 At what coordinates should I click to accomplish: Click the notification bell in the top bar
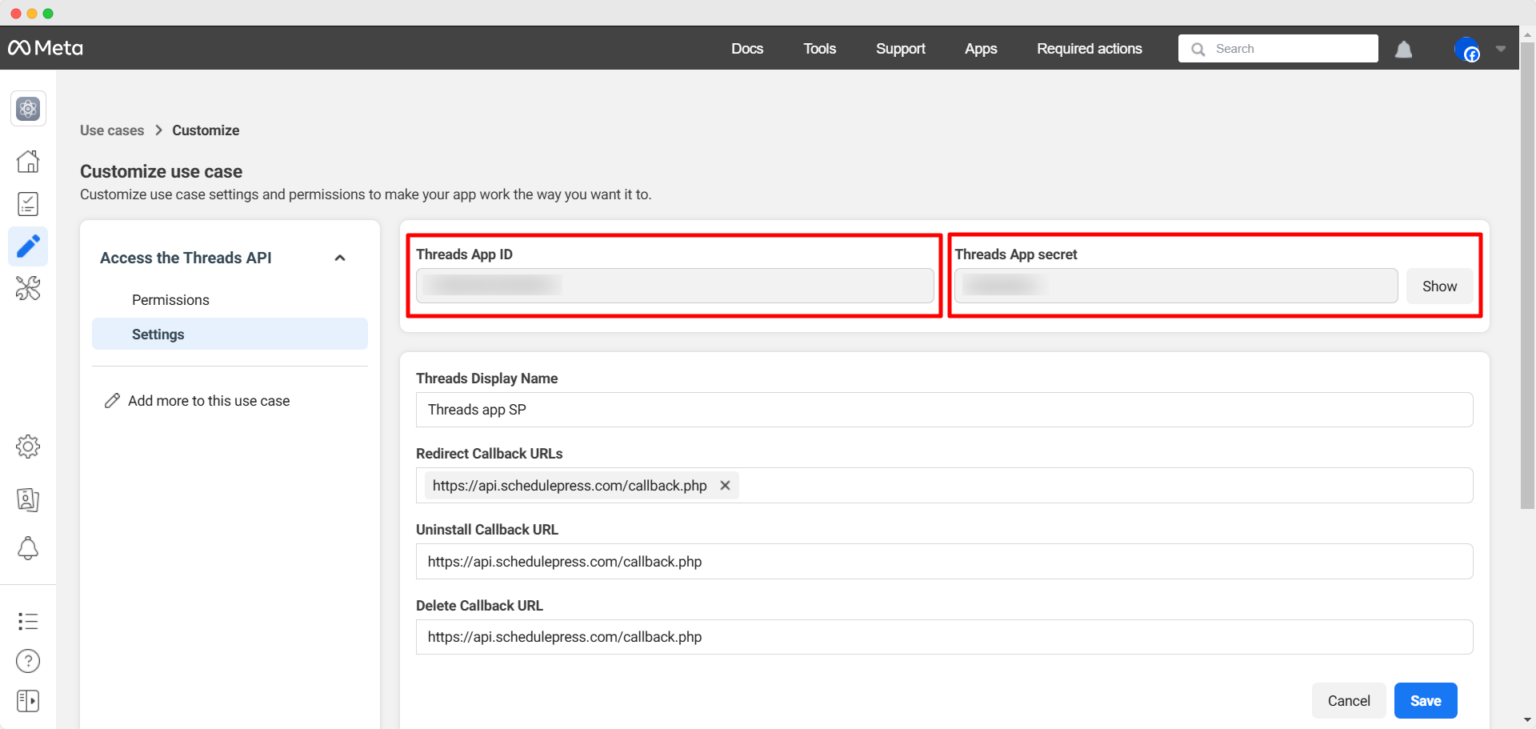coord(1403,47)
